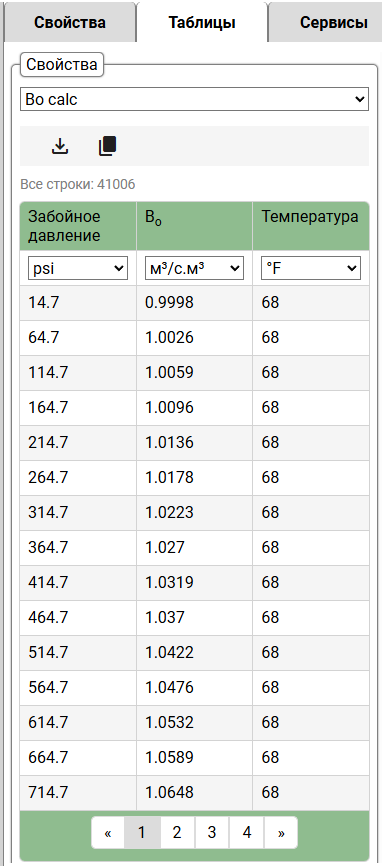Click temperature 68 in the 14.7 row
Screen dimensions: 382x866
pos(311,303)
